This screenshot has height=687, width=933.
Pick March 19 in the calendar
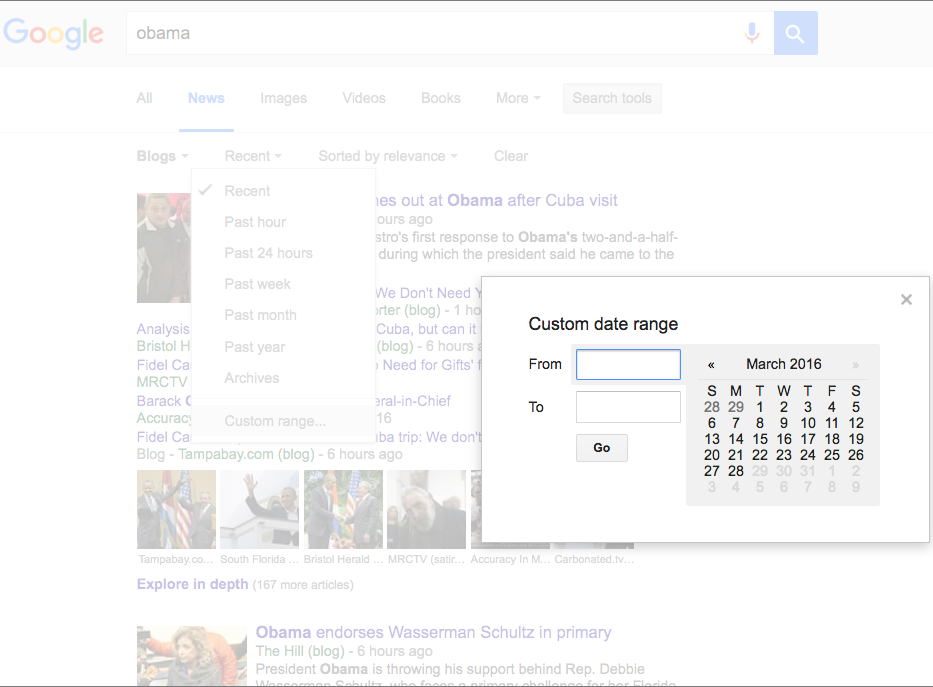click(856, 440)
